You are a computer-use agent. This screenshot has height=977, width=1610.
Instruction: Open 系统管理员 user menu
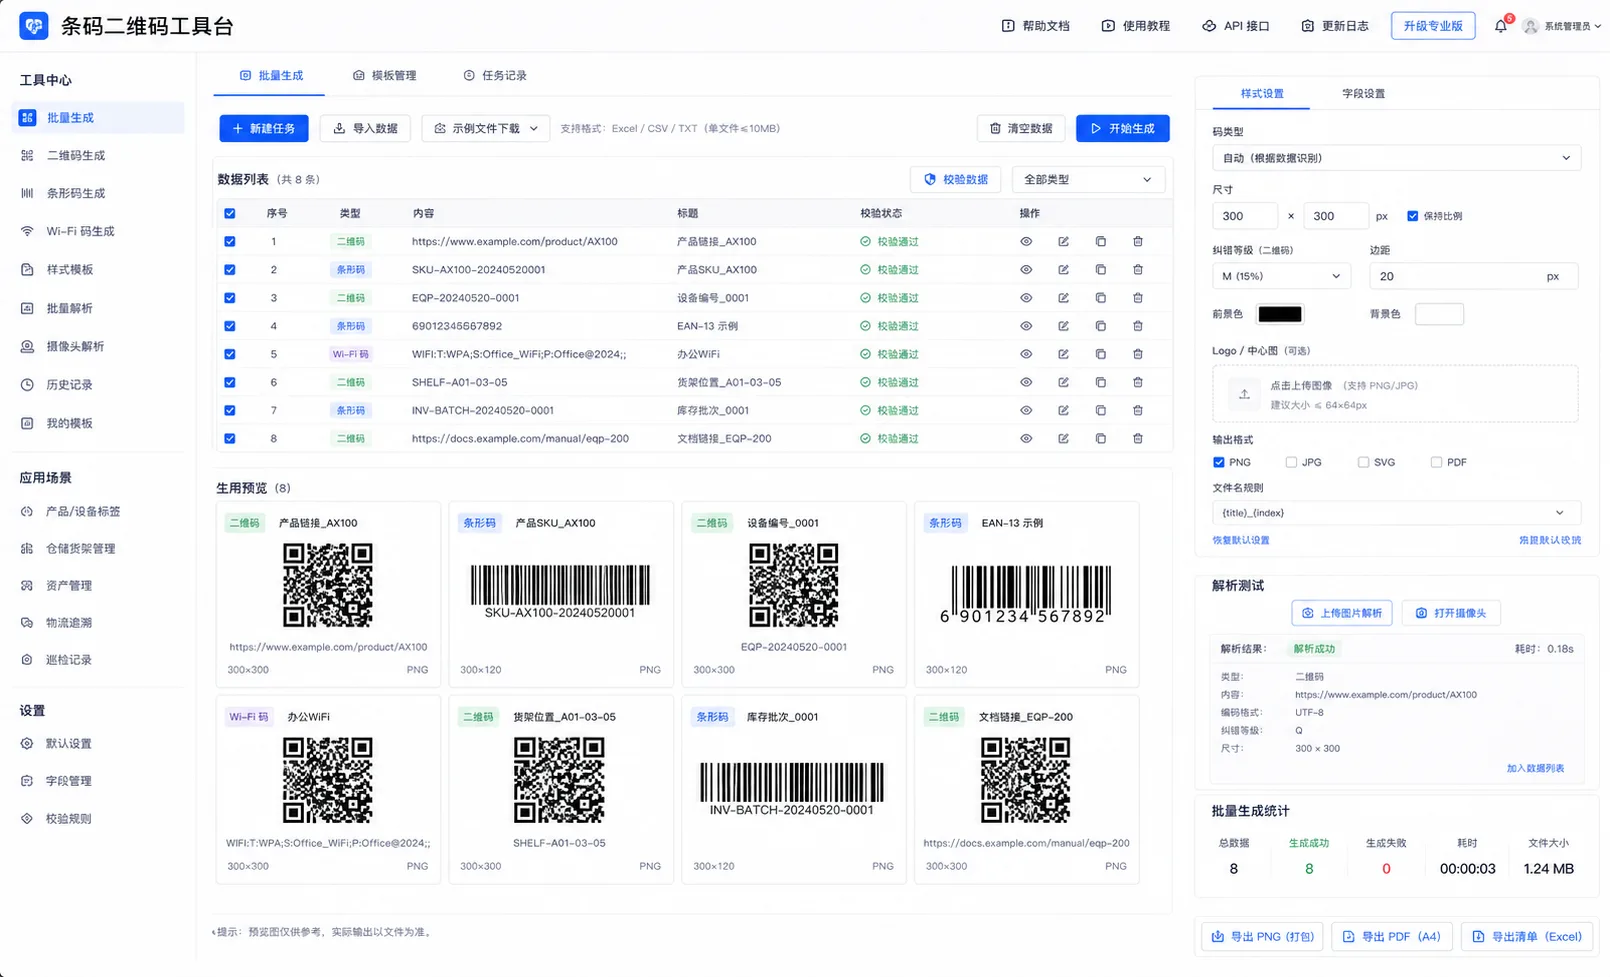[1561, 26]
